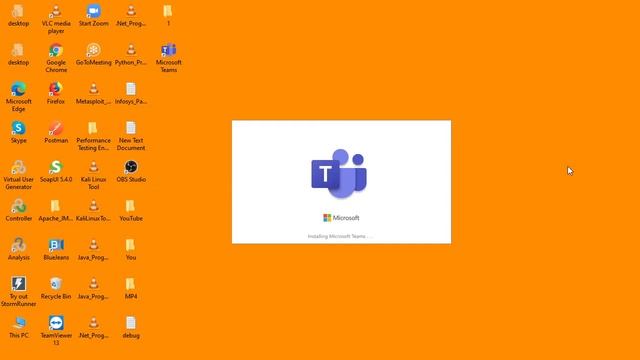The width and height of the screenshot is (640, 360).
Task: Select the folder named 1
Action: (x=168, y=16)
